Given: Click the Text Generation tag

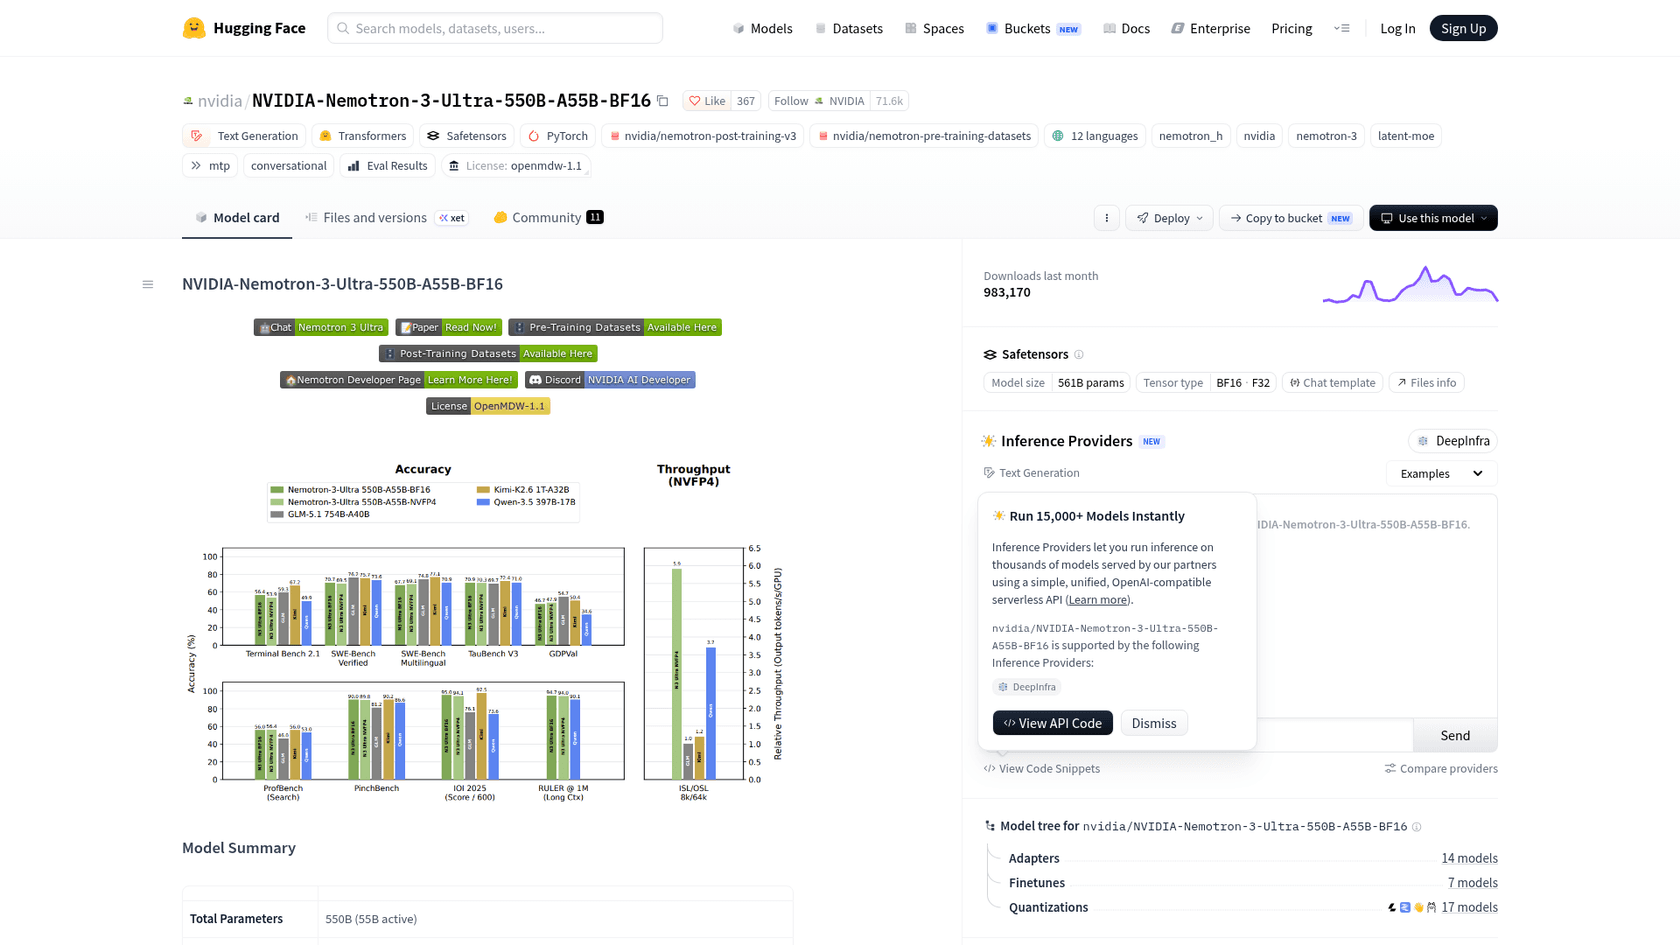Looking at the screenshot, I should pyautogui.click(x=244, y=136).
